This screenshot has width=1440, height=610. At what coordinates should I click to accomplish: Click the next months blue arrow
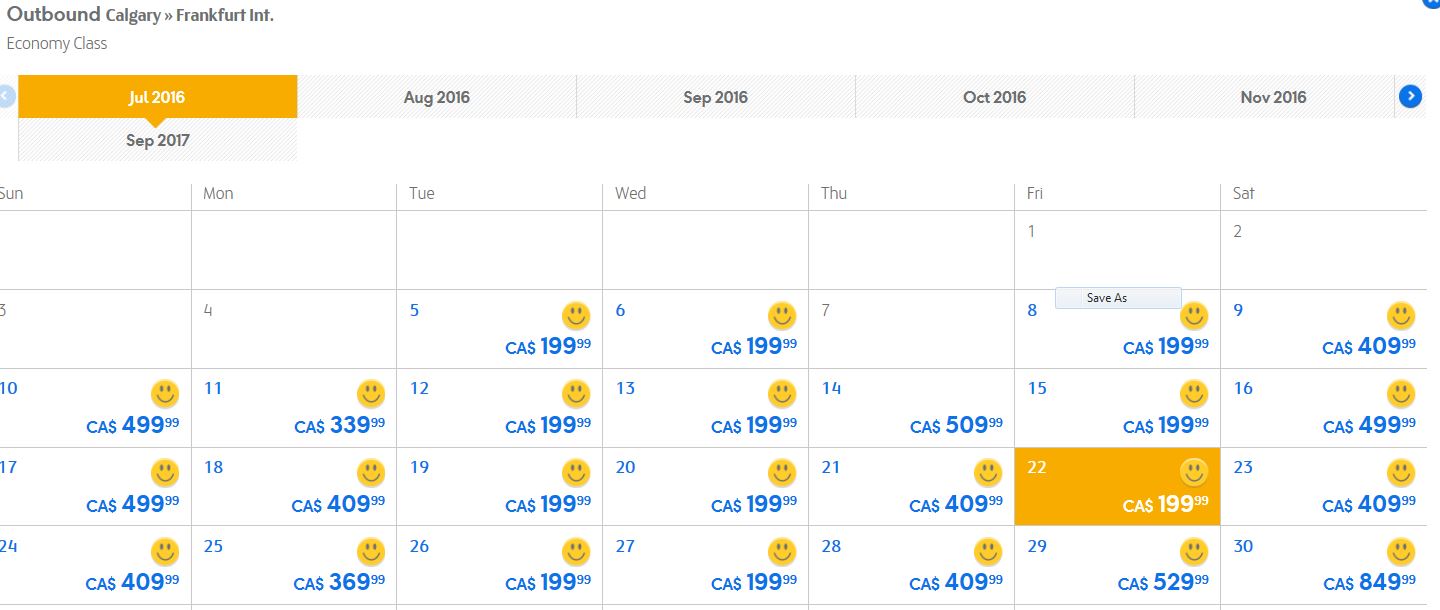1410,96
